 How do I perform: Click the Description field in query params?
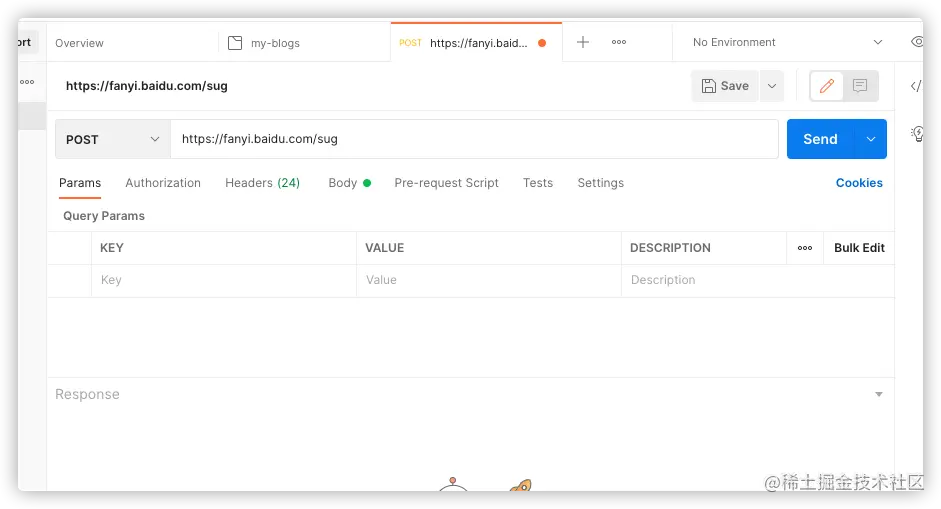[x=757, y=280]
